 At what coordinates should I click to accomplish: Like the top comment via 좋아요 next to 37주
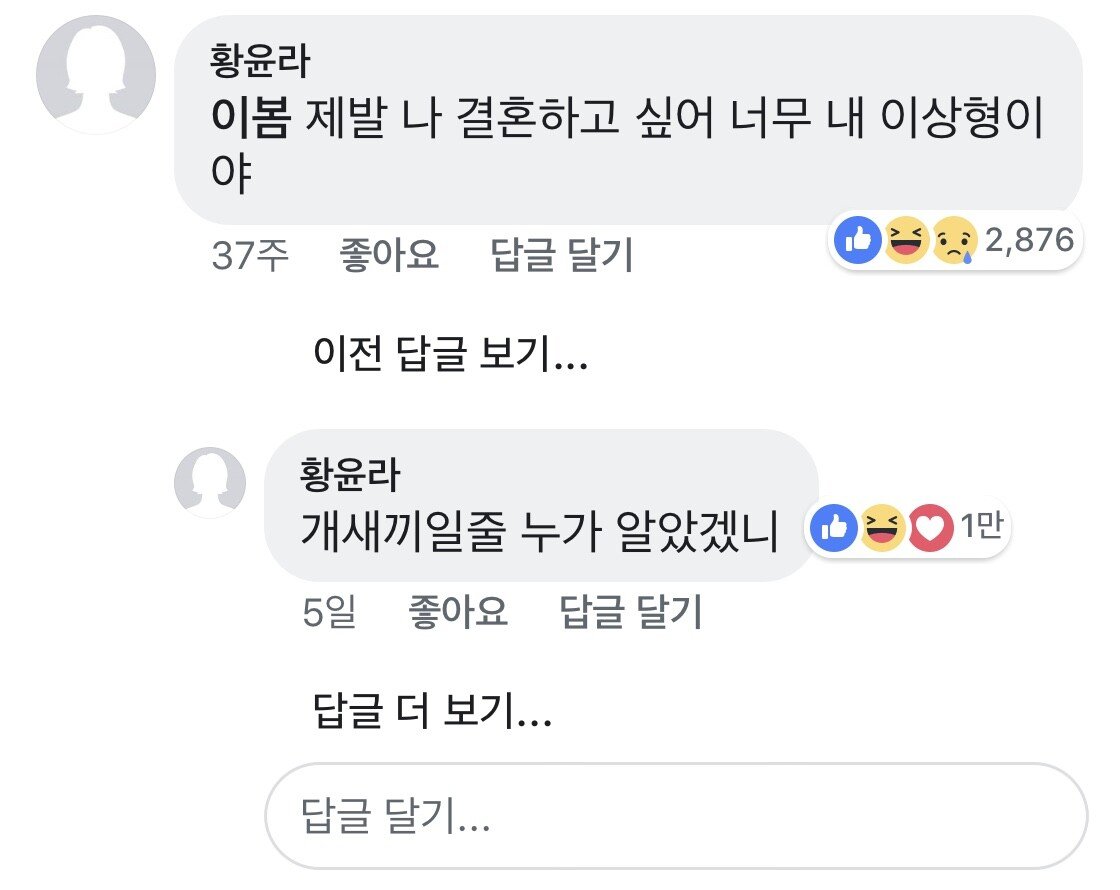point(389,256)
